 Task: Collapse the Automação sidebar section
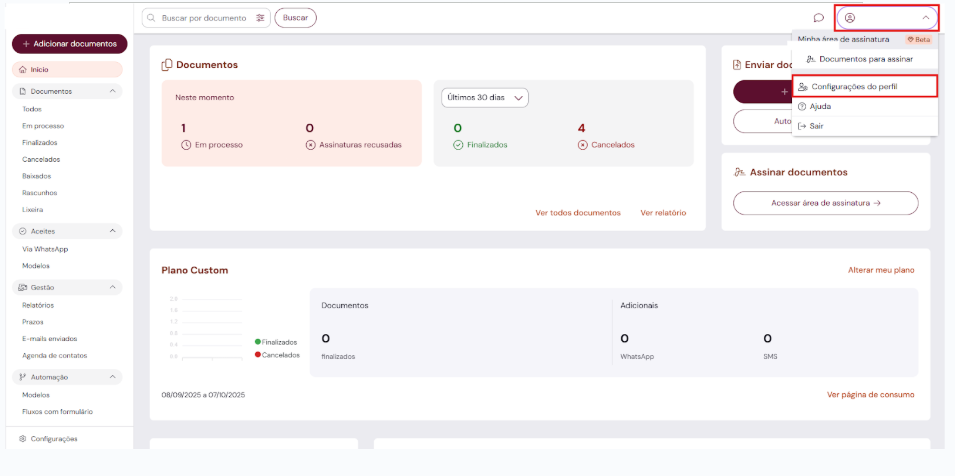113,377
